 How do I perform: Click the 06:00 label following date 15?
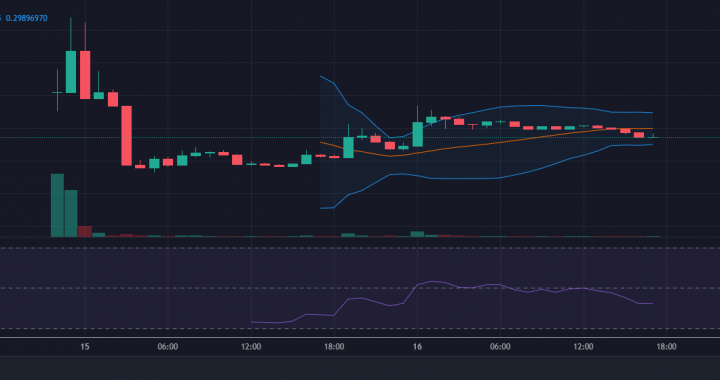coord(168,346)
